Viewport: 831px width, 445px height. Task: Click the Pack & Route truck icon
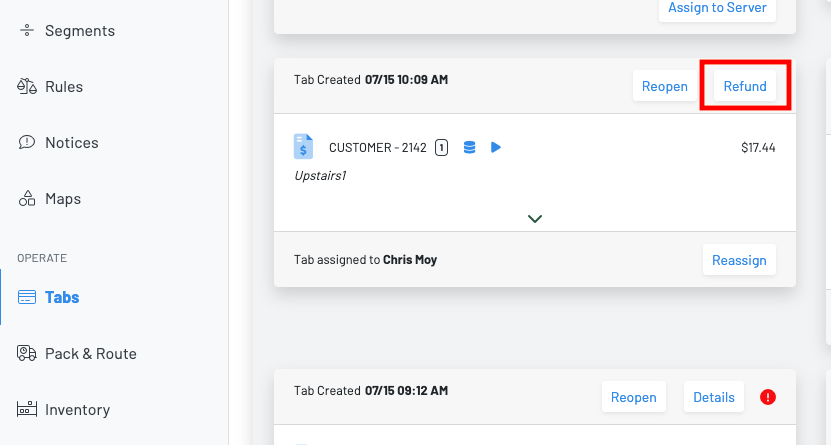(x=27, y=353)
